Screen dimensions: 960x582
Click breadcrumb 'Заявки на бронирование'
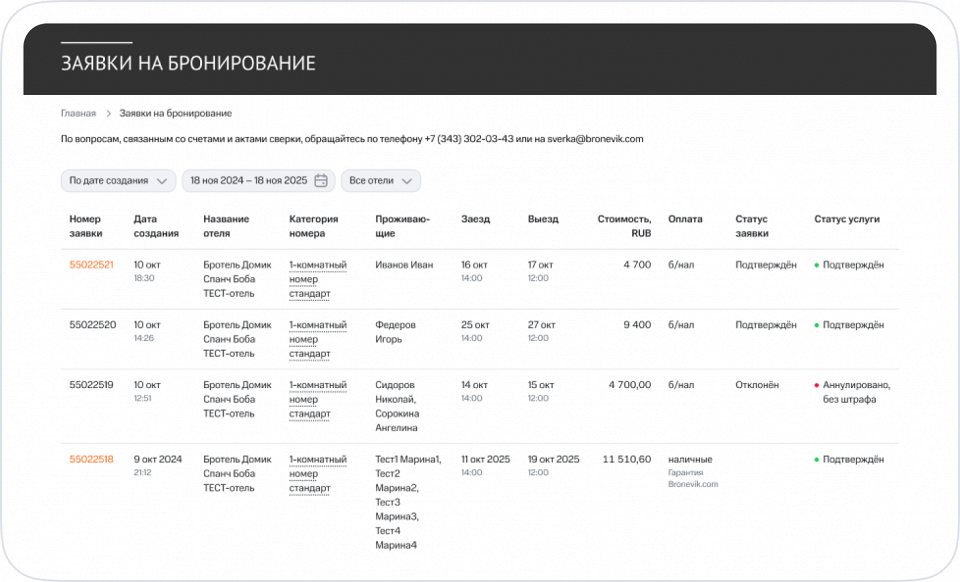(176, 113)
